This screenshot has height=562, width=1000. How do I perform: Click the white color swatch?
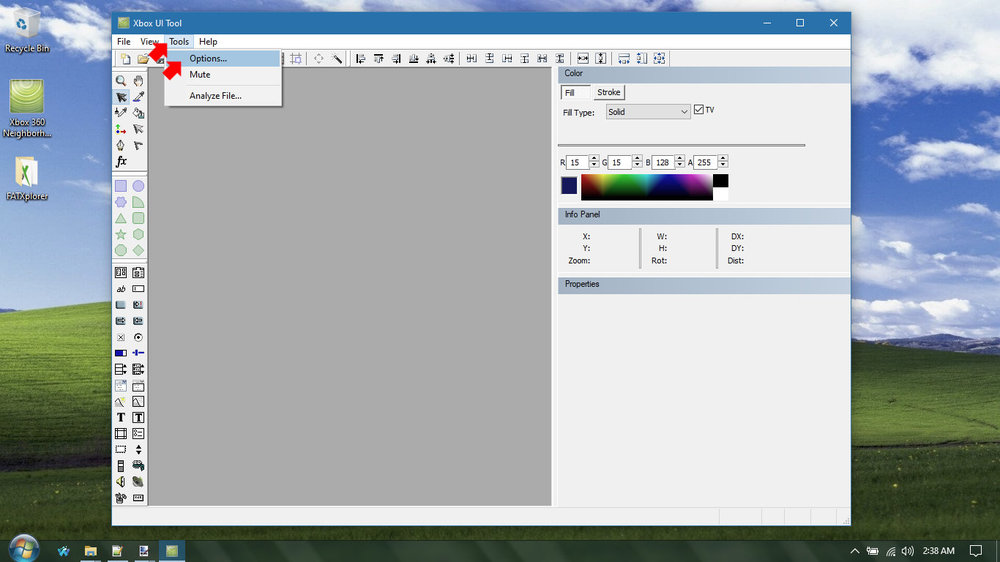[x=720, y=194]
